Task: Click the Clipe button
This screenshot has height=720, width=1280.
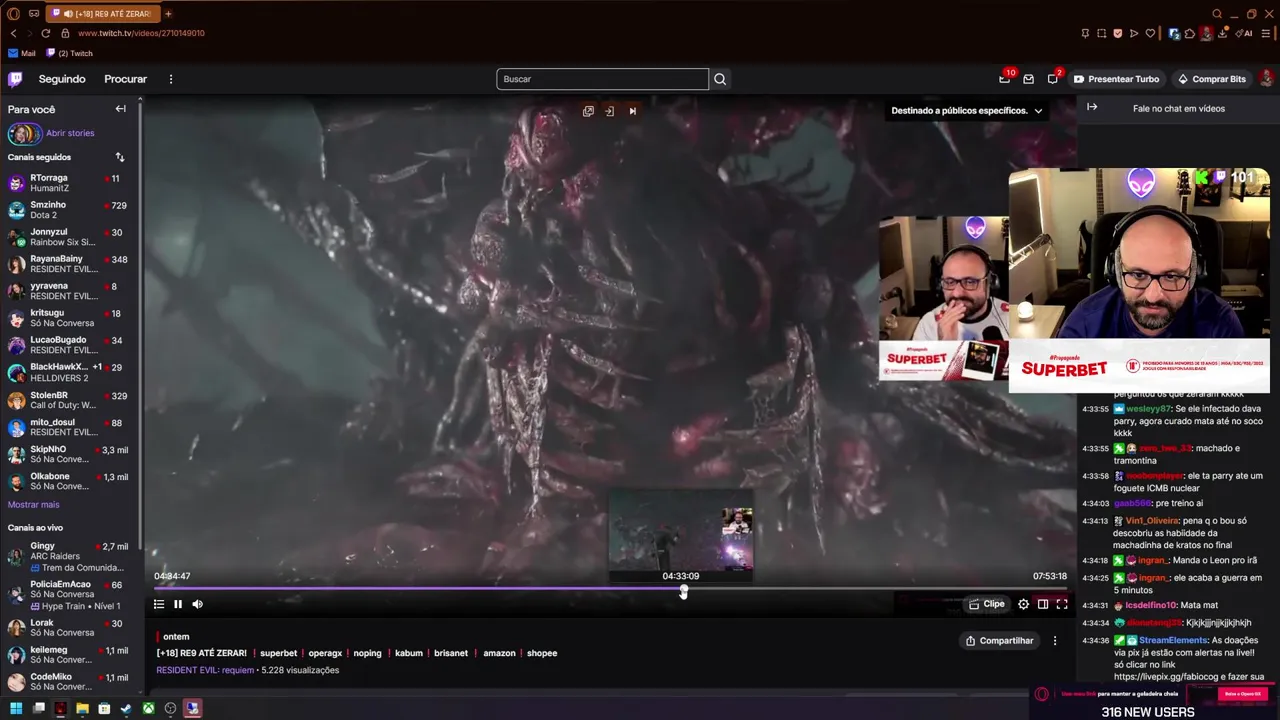Action: coord(986,604)
